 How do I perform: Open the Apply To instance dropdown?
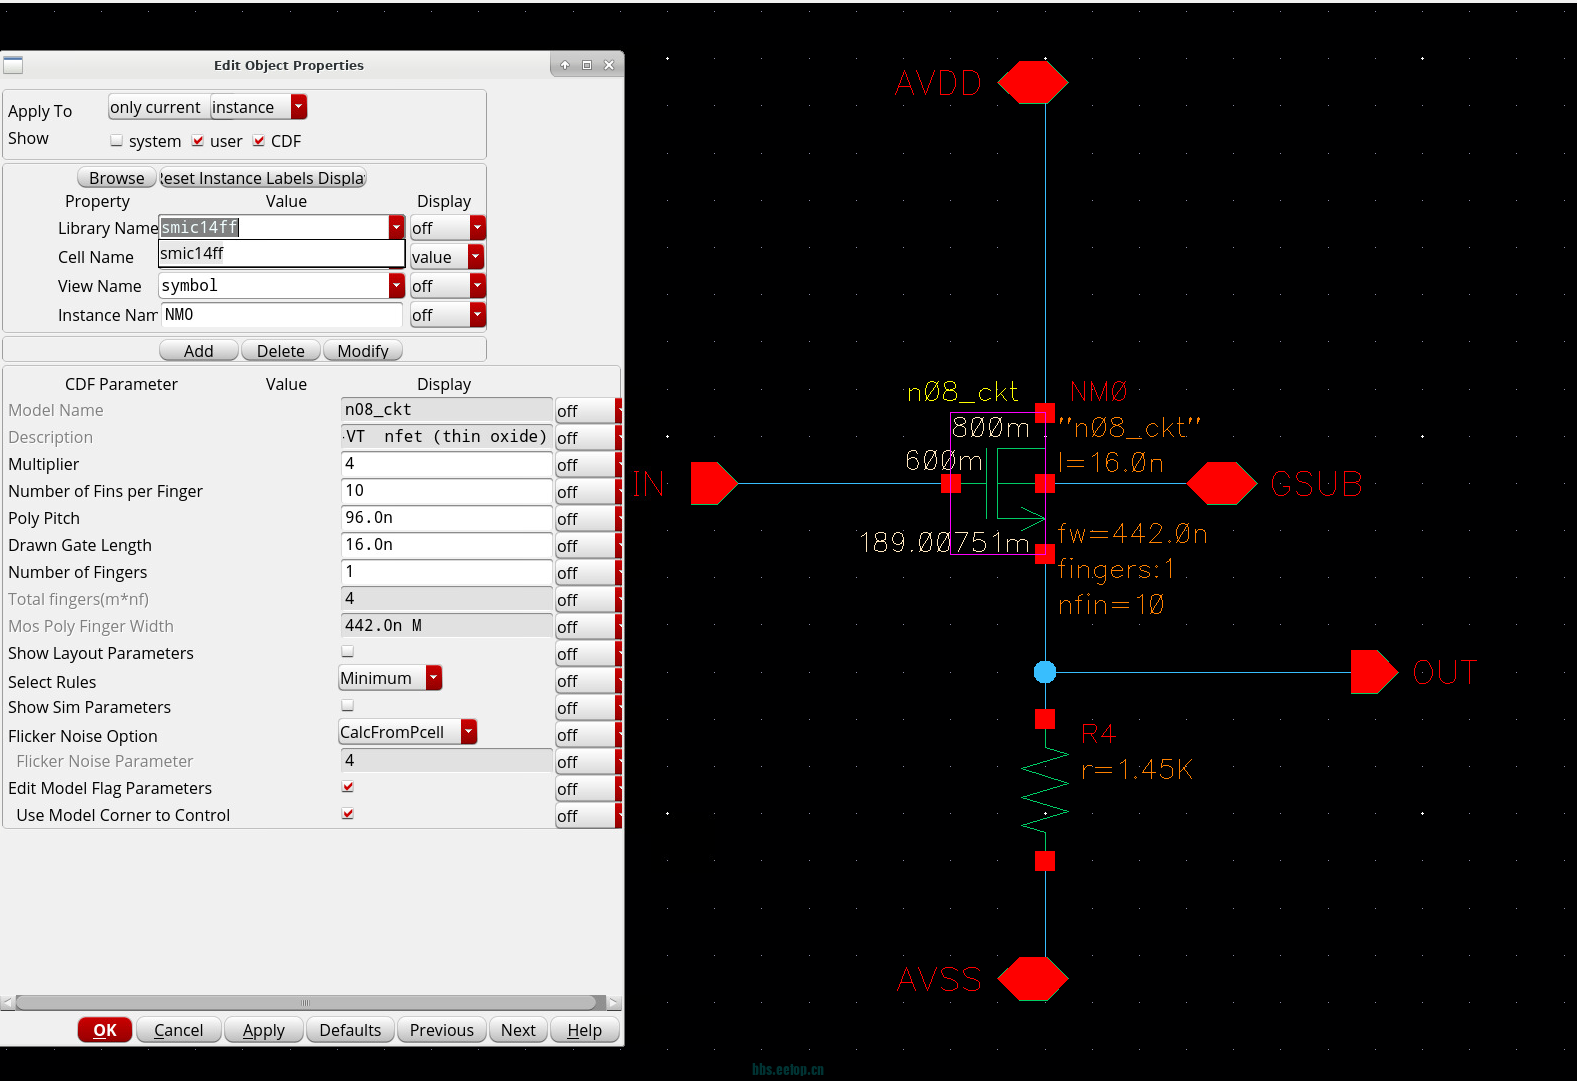(x=258, y=107)
